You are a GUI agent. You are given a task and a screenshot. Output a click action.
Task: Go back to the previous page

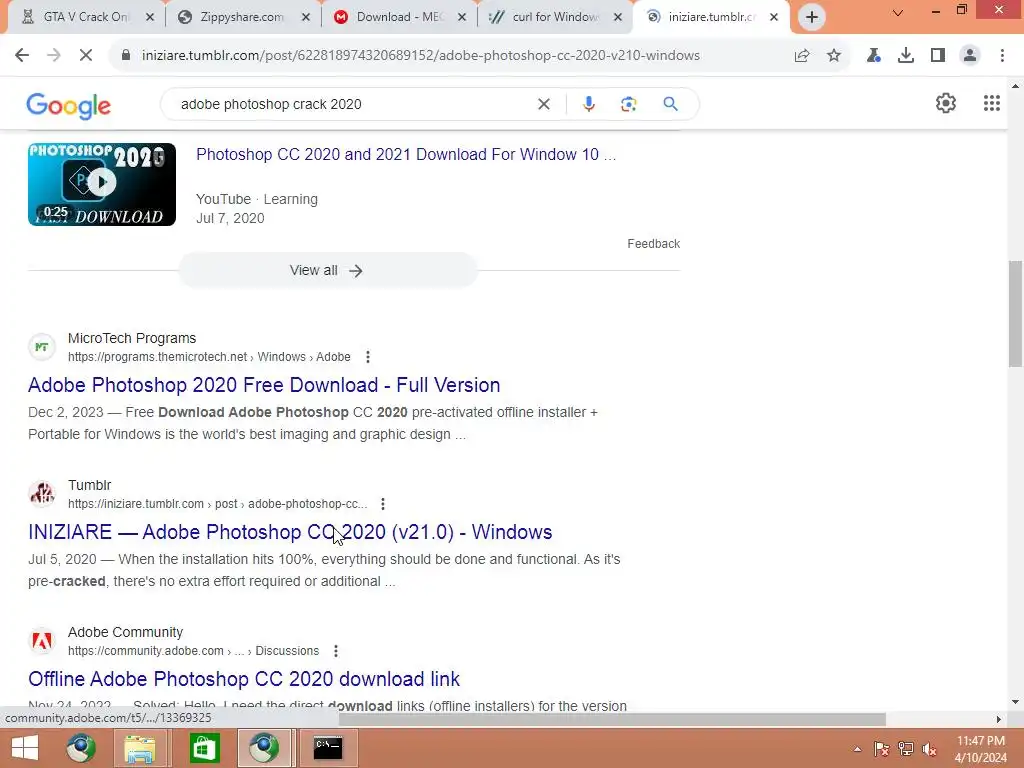pos(22,56)
